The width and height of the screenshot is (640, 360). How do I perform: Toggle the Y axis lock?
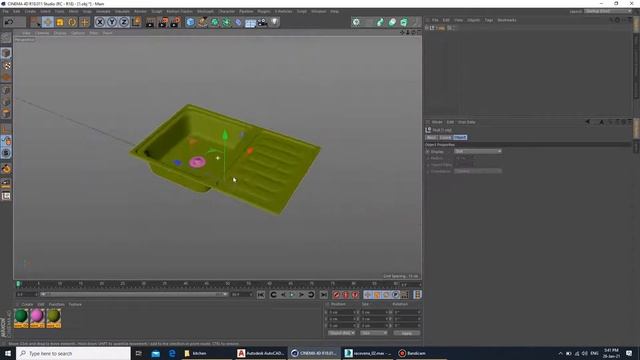[x=112, y=22]
